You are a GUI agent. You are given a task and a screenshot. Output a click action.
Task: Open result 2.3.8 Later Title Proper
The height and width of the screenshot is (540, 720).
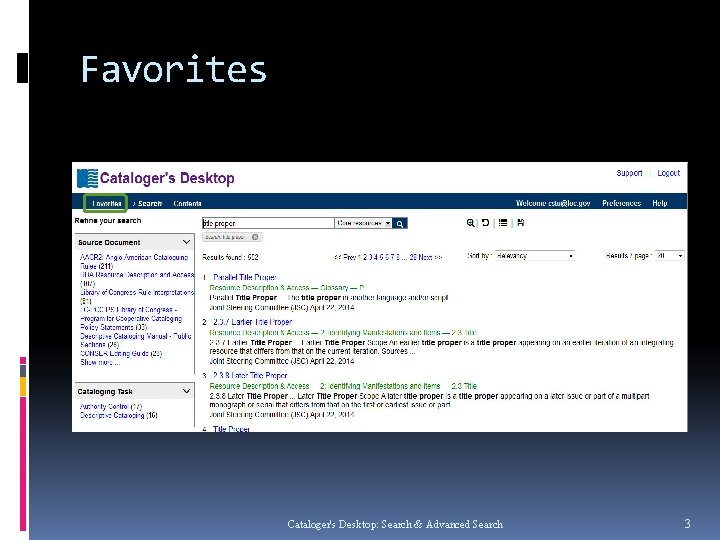tap(250, 376)
